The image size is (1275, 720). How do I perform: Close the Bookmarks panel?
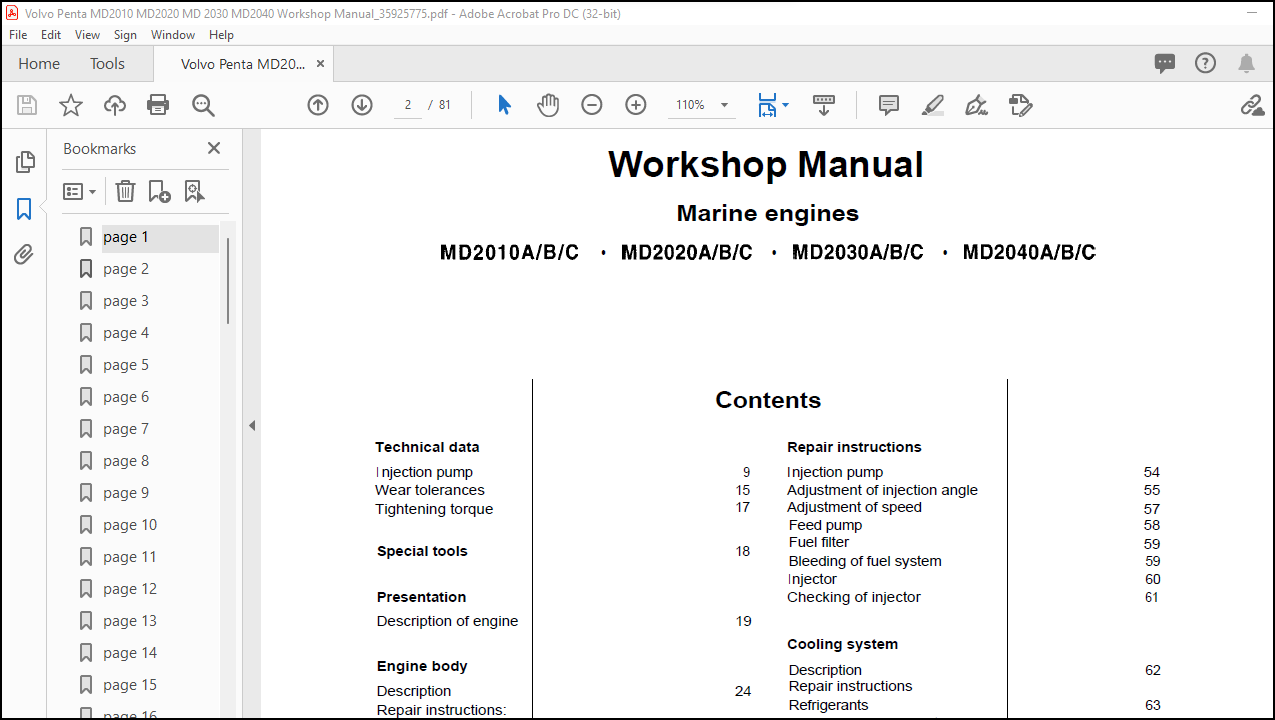pyautogui.click(x=214, y=148)
